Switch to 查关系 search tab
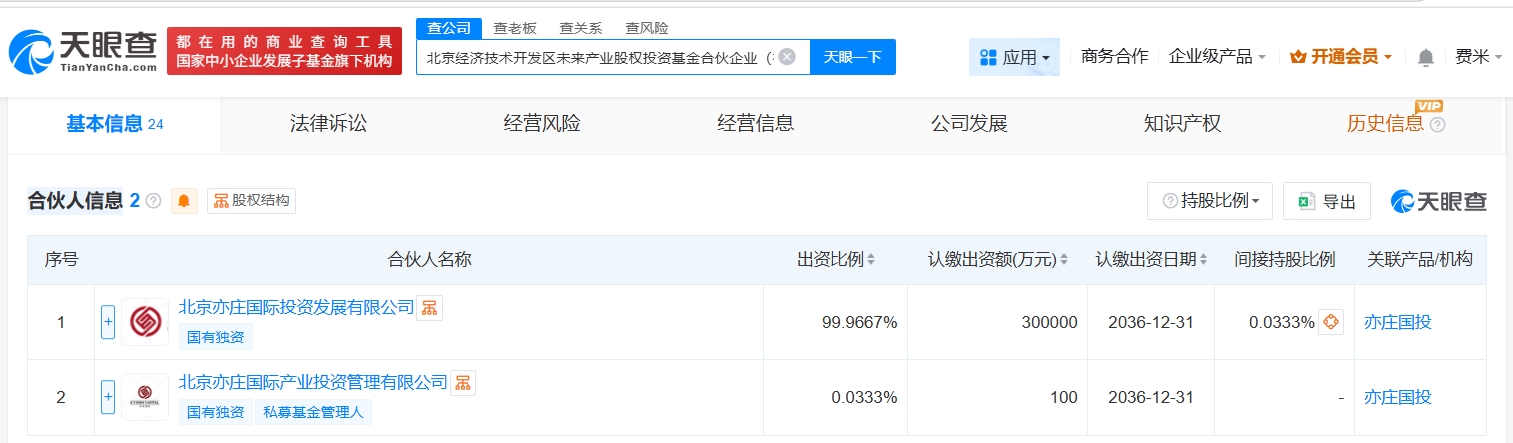The image size is (1513, 443). tap(580, 28)
